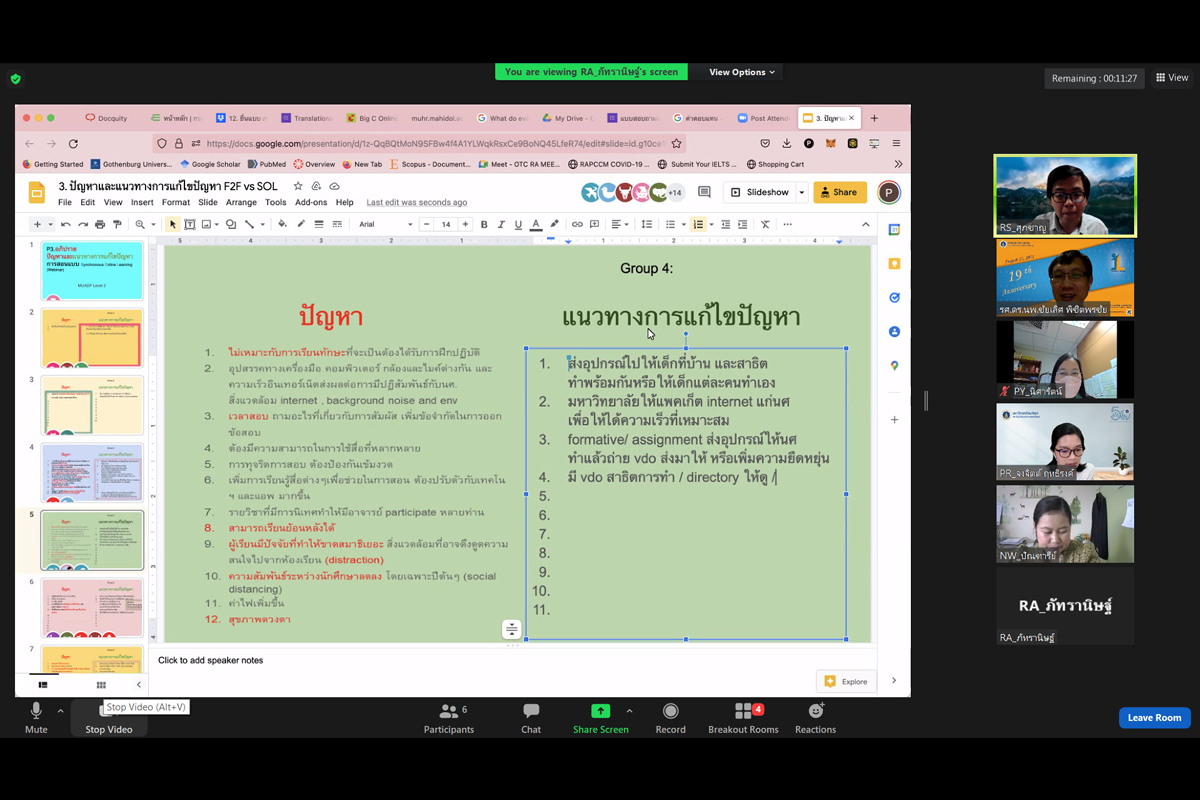Open the text color picker
Image resolution: width=1200 pixels, height=800 pixels.
(x=536, y=225)
